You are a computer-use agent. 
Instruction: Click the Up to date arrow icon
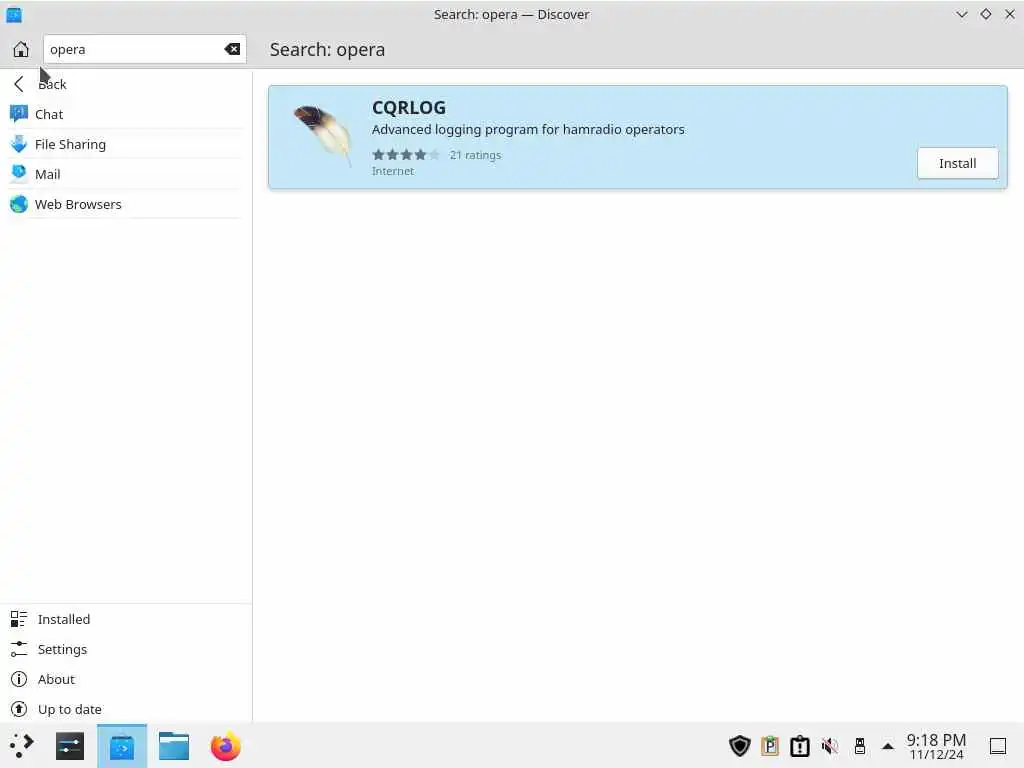pos(19,709)
